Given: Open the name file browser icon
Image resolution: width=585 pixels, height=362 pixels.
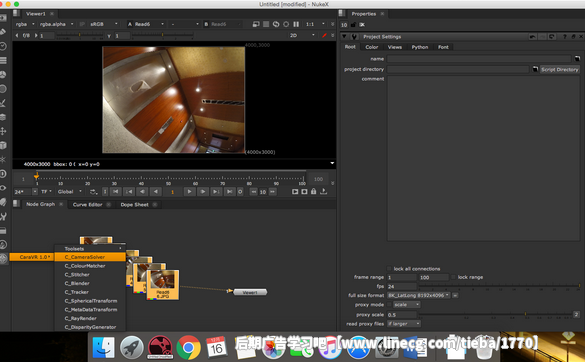Looking at the screenshot, I should pos(577,59).
